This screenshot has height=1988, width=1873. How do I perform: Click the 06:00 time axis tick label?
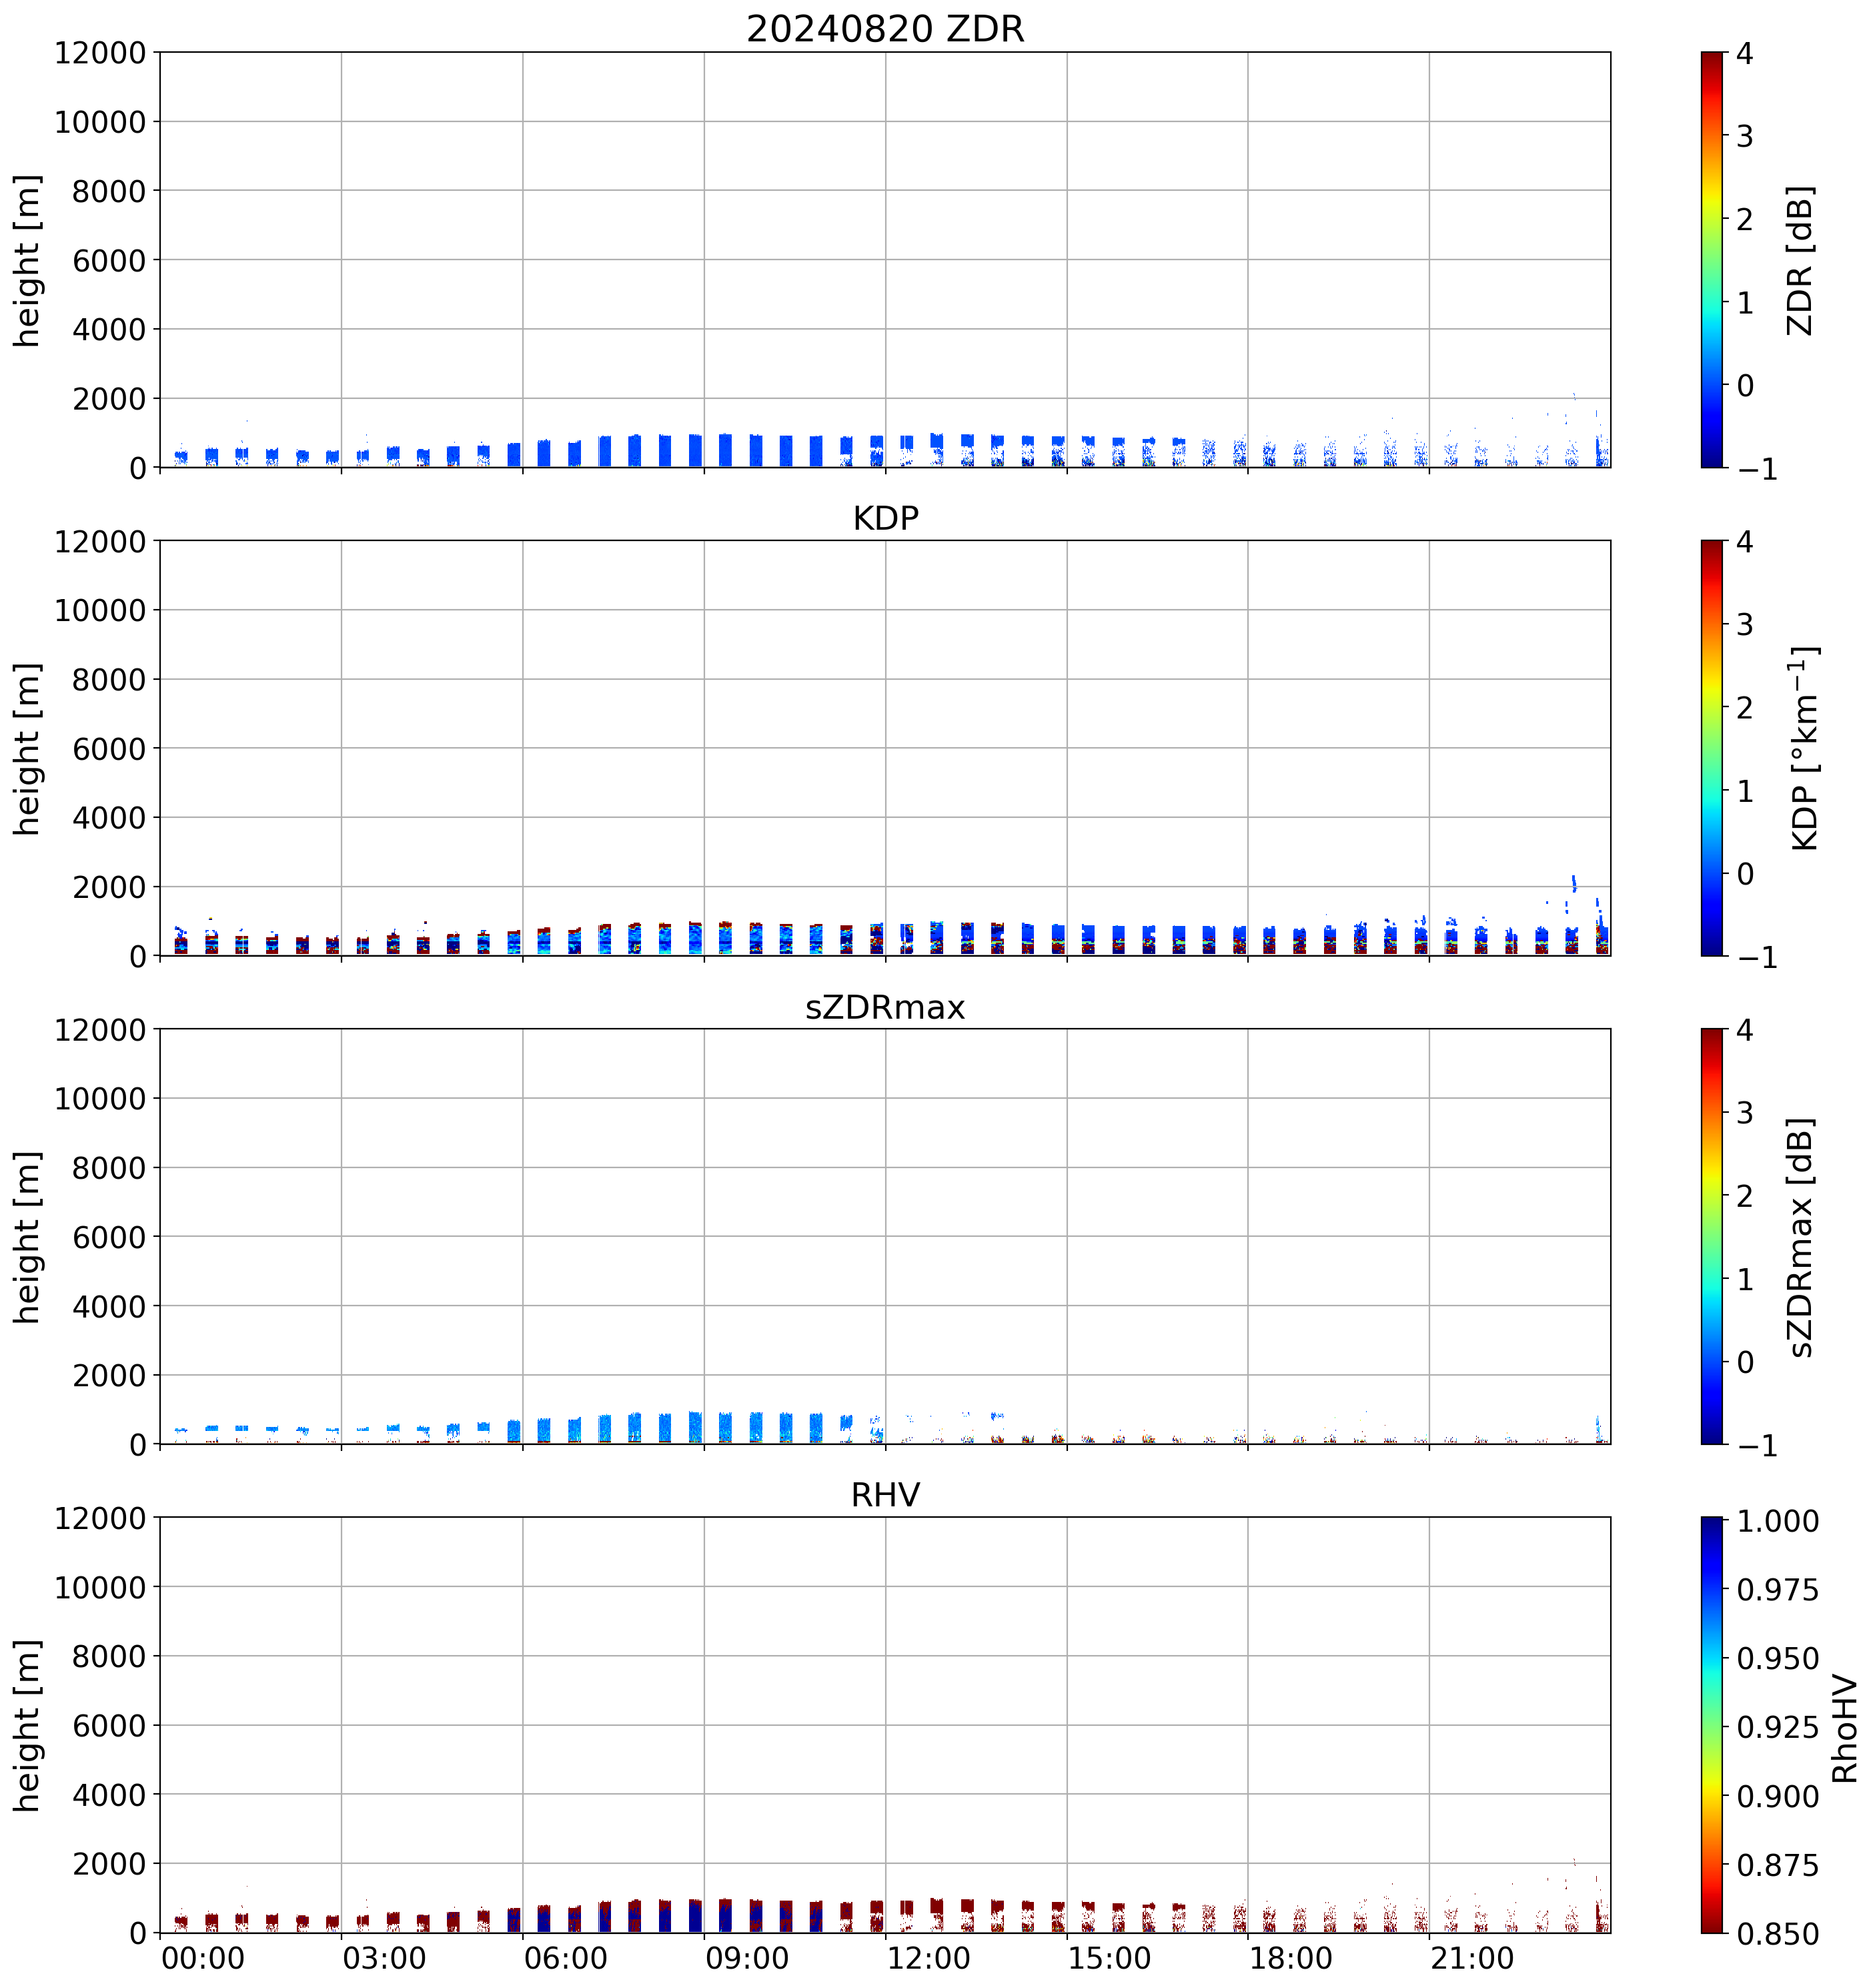[565, 1958]
